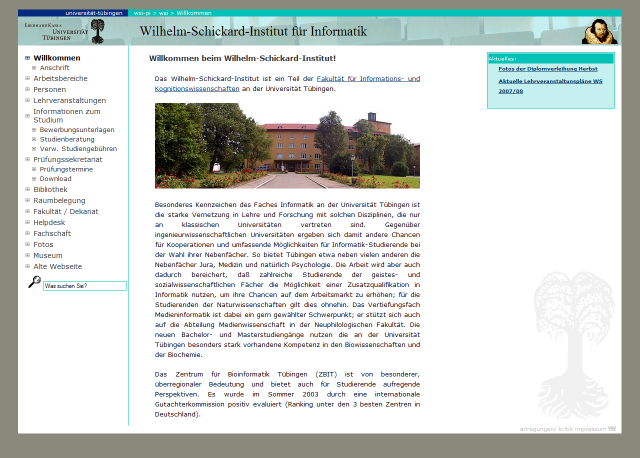Viewport: 640px width, 458px height.
Task: Click the Universität Tübingen tree logo
Action: pyautogui.click(x=97, y=31)
